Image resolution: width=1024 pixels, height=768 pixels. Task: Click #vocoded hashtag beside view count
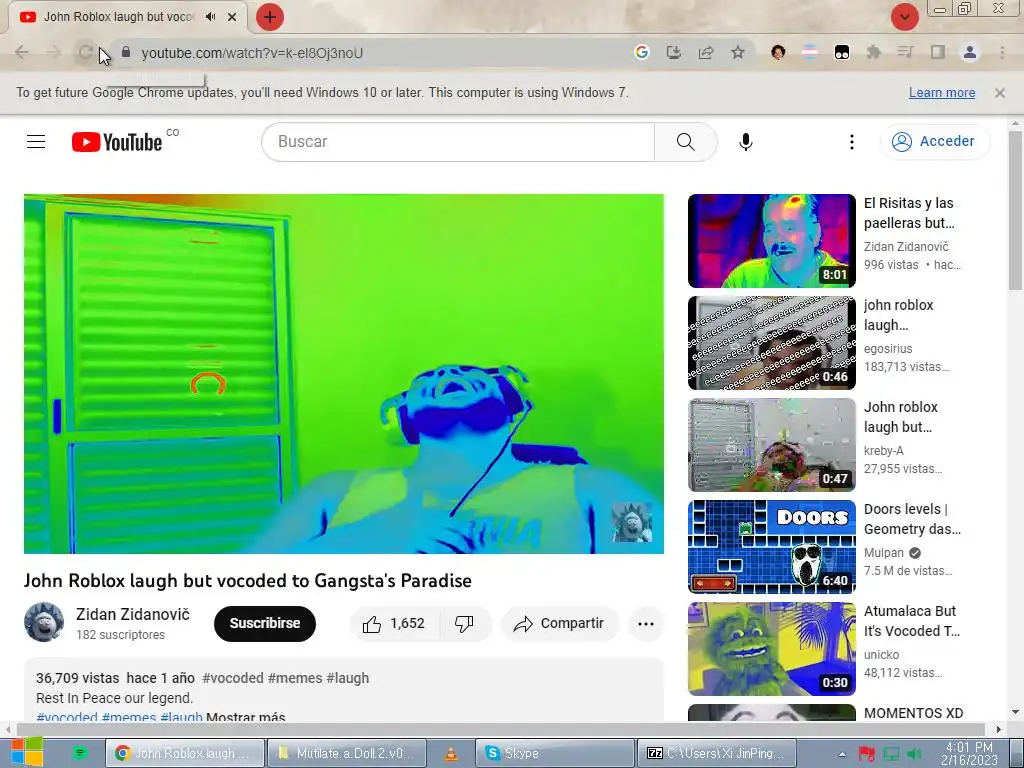(x=232, y=678)
